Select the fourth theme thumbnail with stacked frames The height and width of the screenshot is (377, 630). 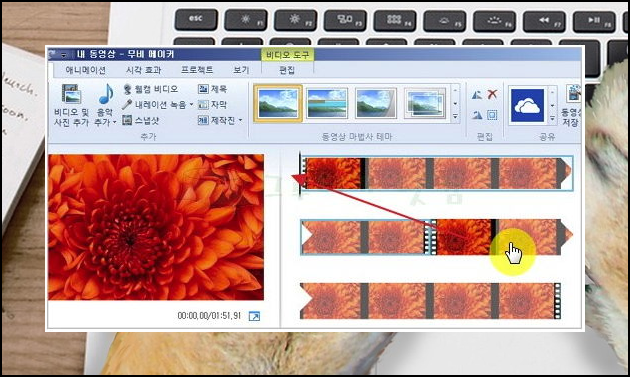tap(425, 103)
